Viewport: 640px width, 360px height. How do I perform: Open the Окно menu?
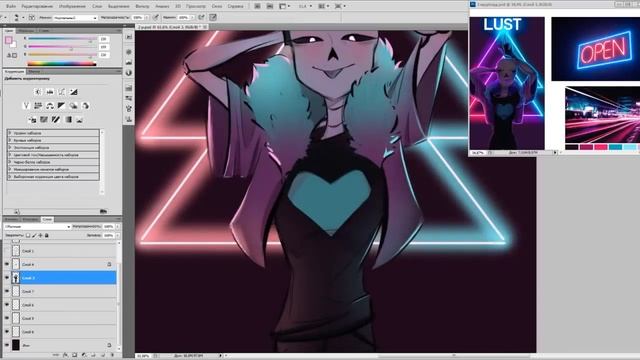(x=217, y=6)
